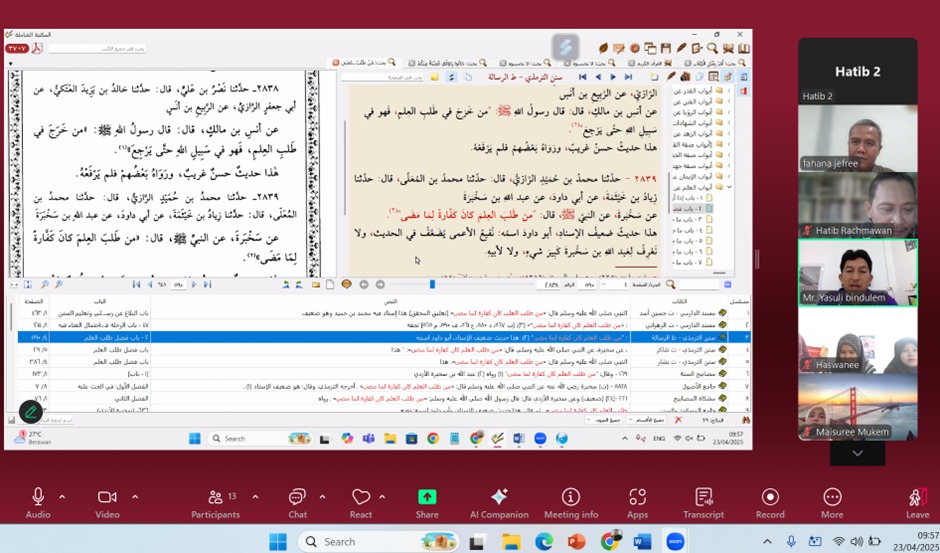
Task: Open Chat panel in Zoom
Action: click(297, 503)
